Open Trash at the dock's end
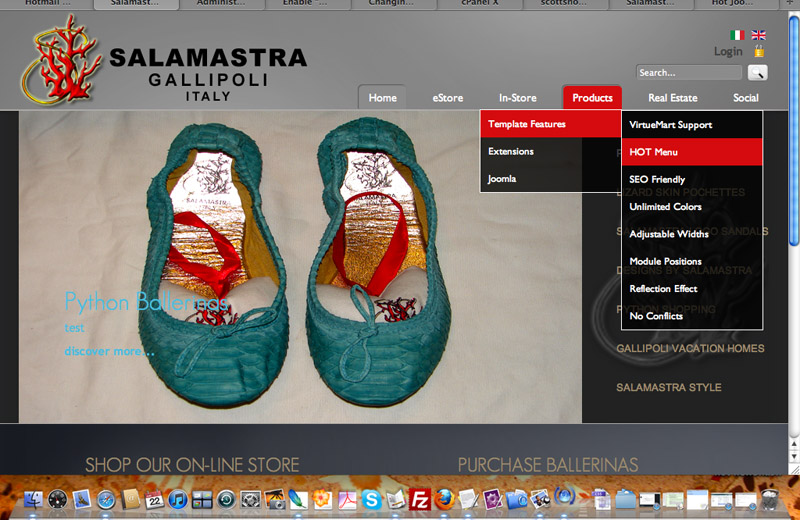 tap(770, 499)
